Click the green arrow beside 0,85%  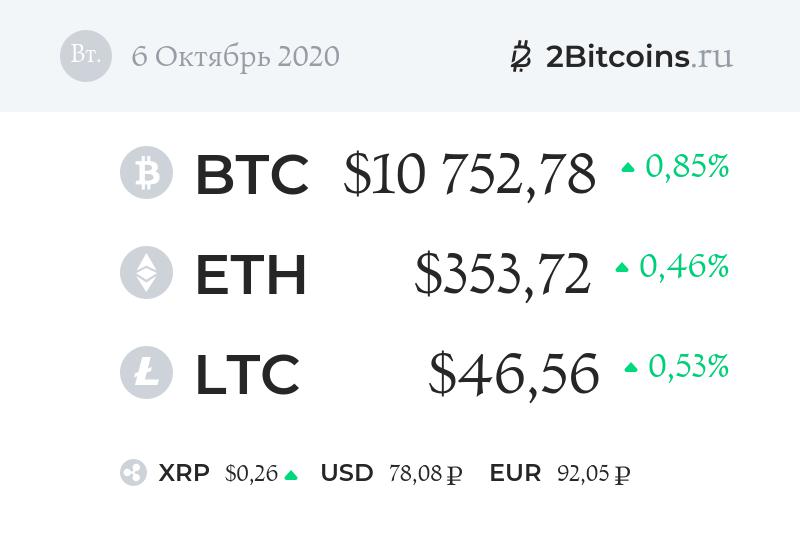click(628, 168)
